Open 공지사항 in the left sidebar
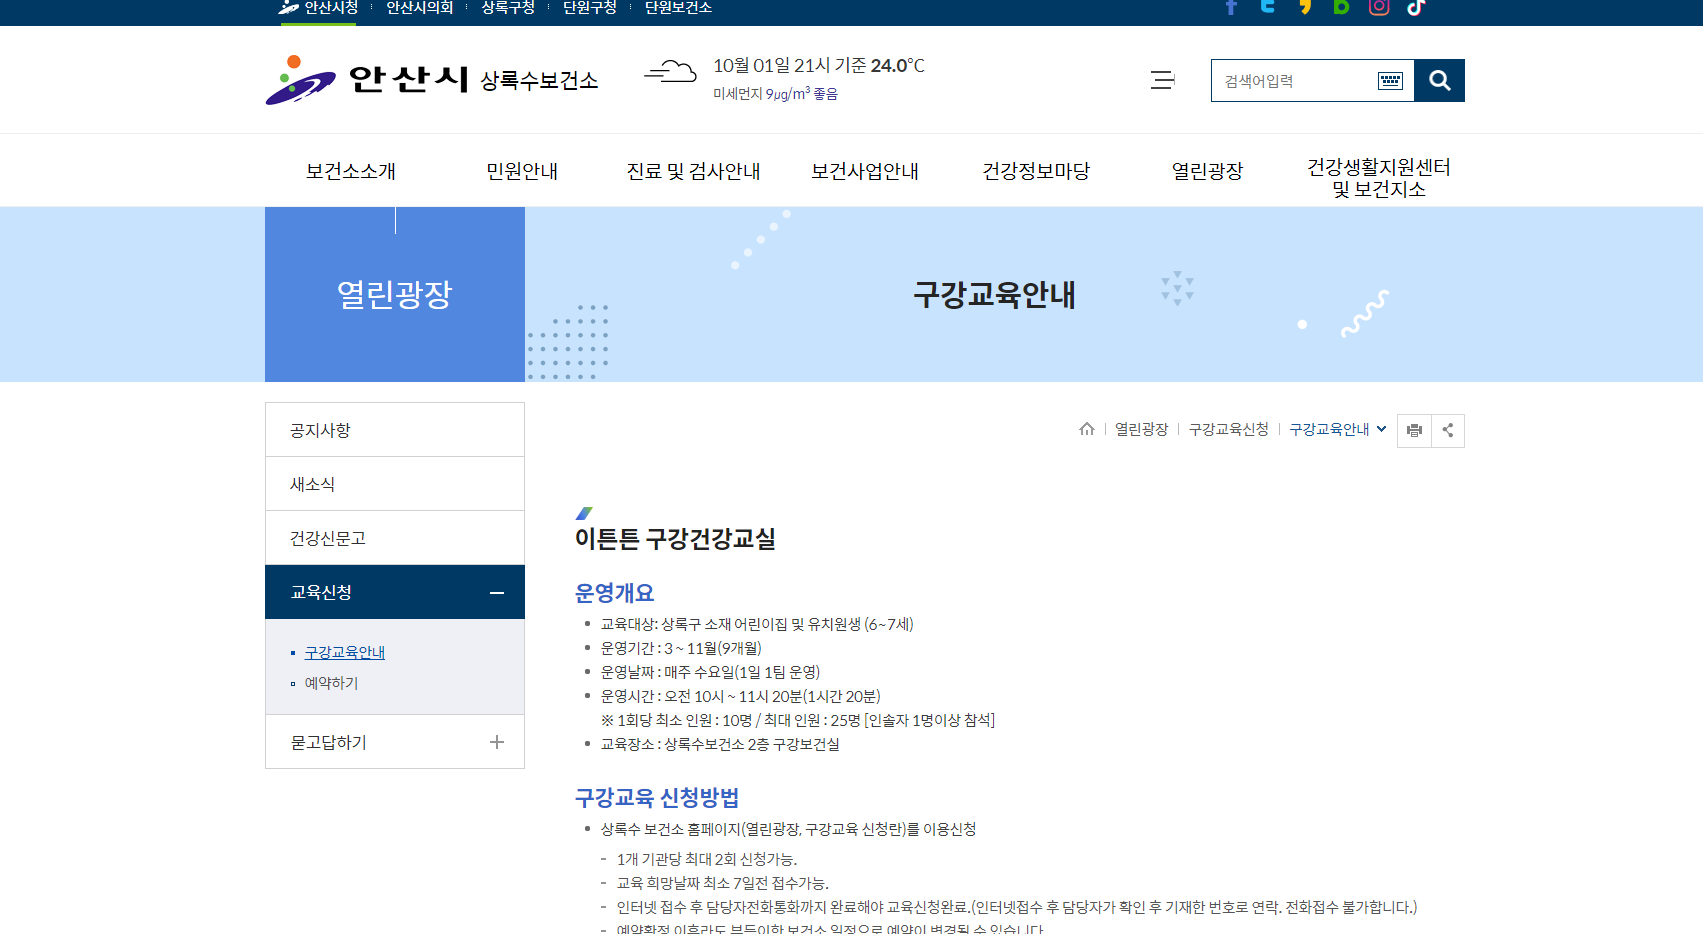This screenshot has width=1703, height=934. coord(320,430)
